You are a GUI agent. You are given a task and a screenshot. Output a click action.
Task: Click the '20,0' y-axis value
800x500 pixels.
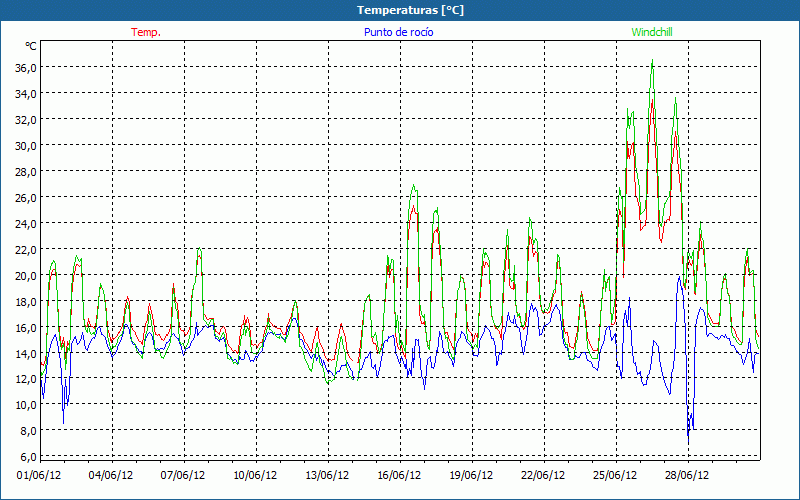[27, 276]
